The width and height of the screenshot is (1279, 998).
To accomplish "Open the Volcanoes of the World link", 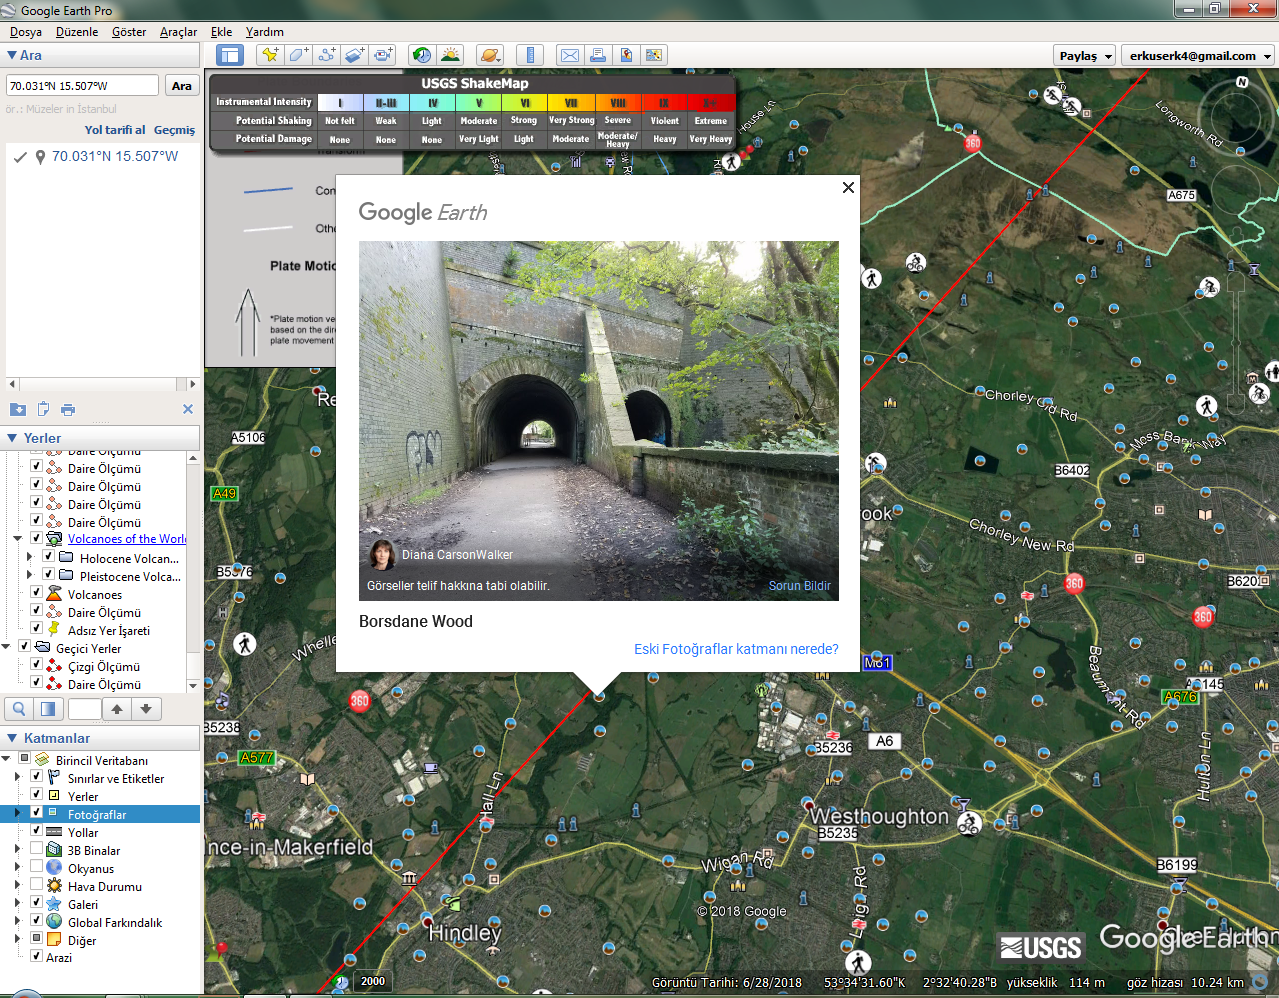I will click(127, 539).
